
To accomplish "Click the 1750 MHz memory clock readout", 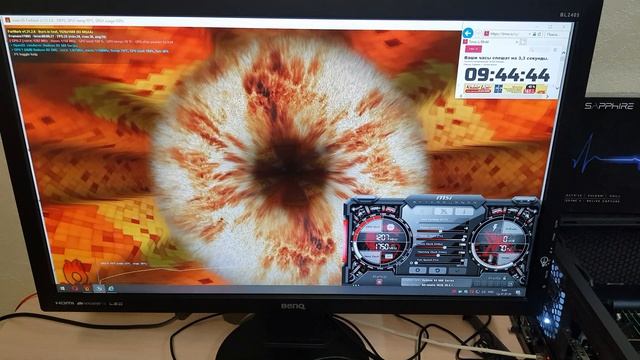I will (x=386, y=247).
